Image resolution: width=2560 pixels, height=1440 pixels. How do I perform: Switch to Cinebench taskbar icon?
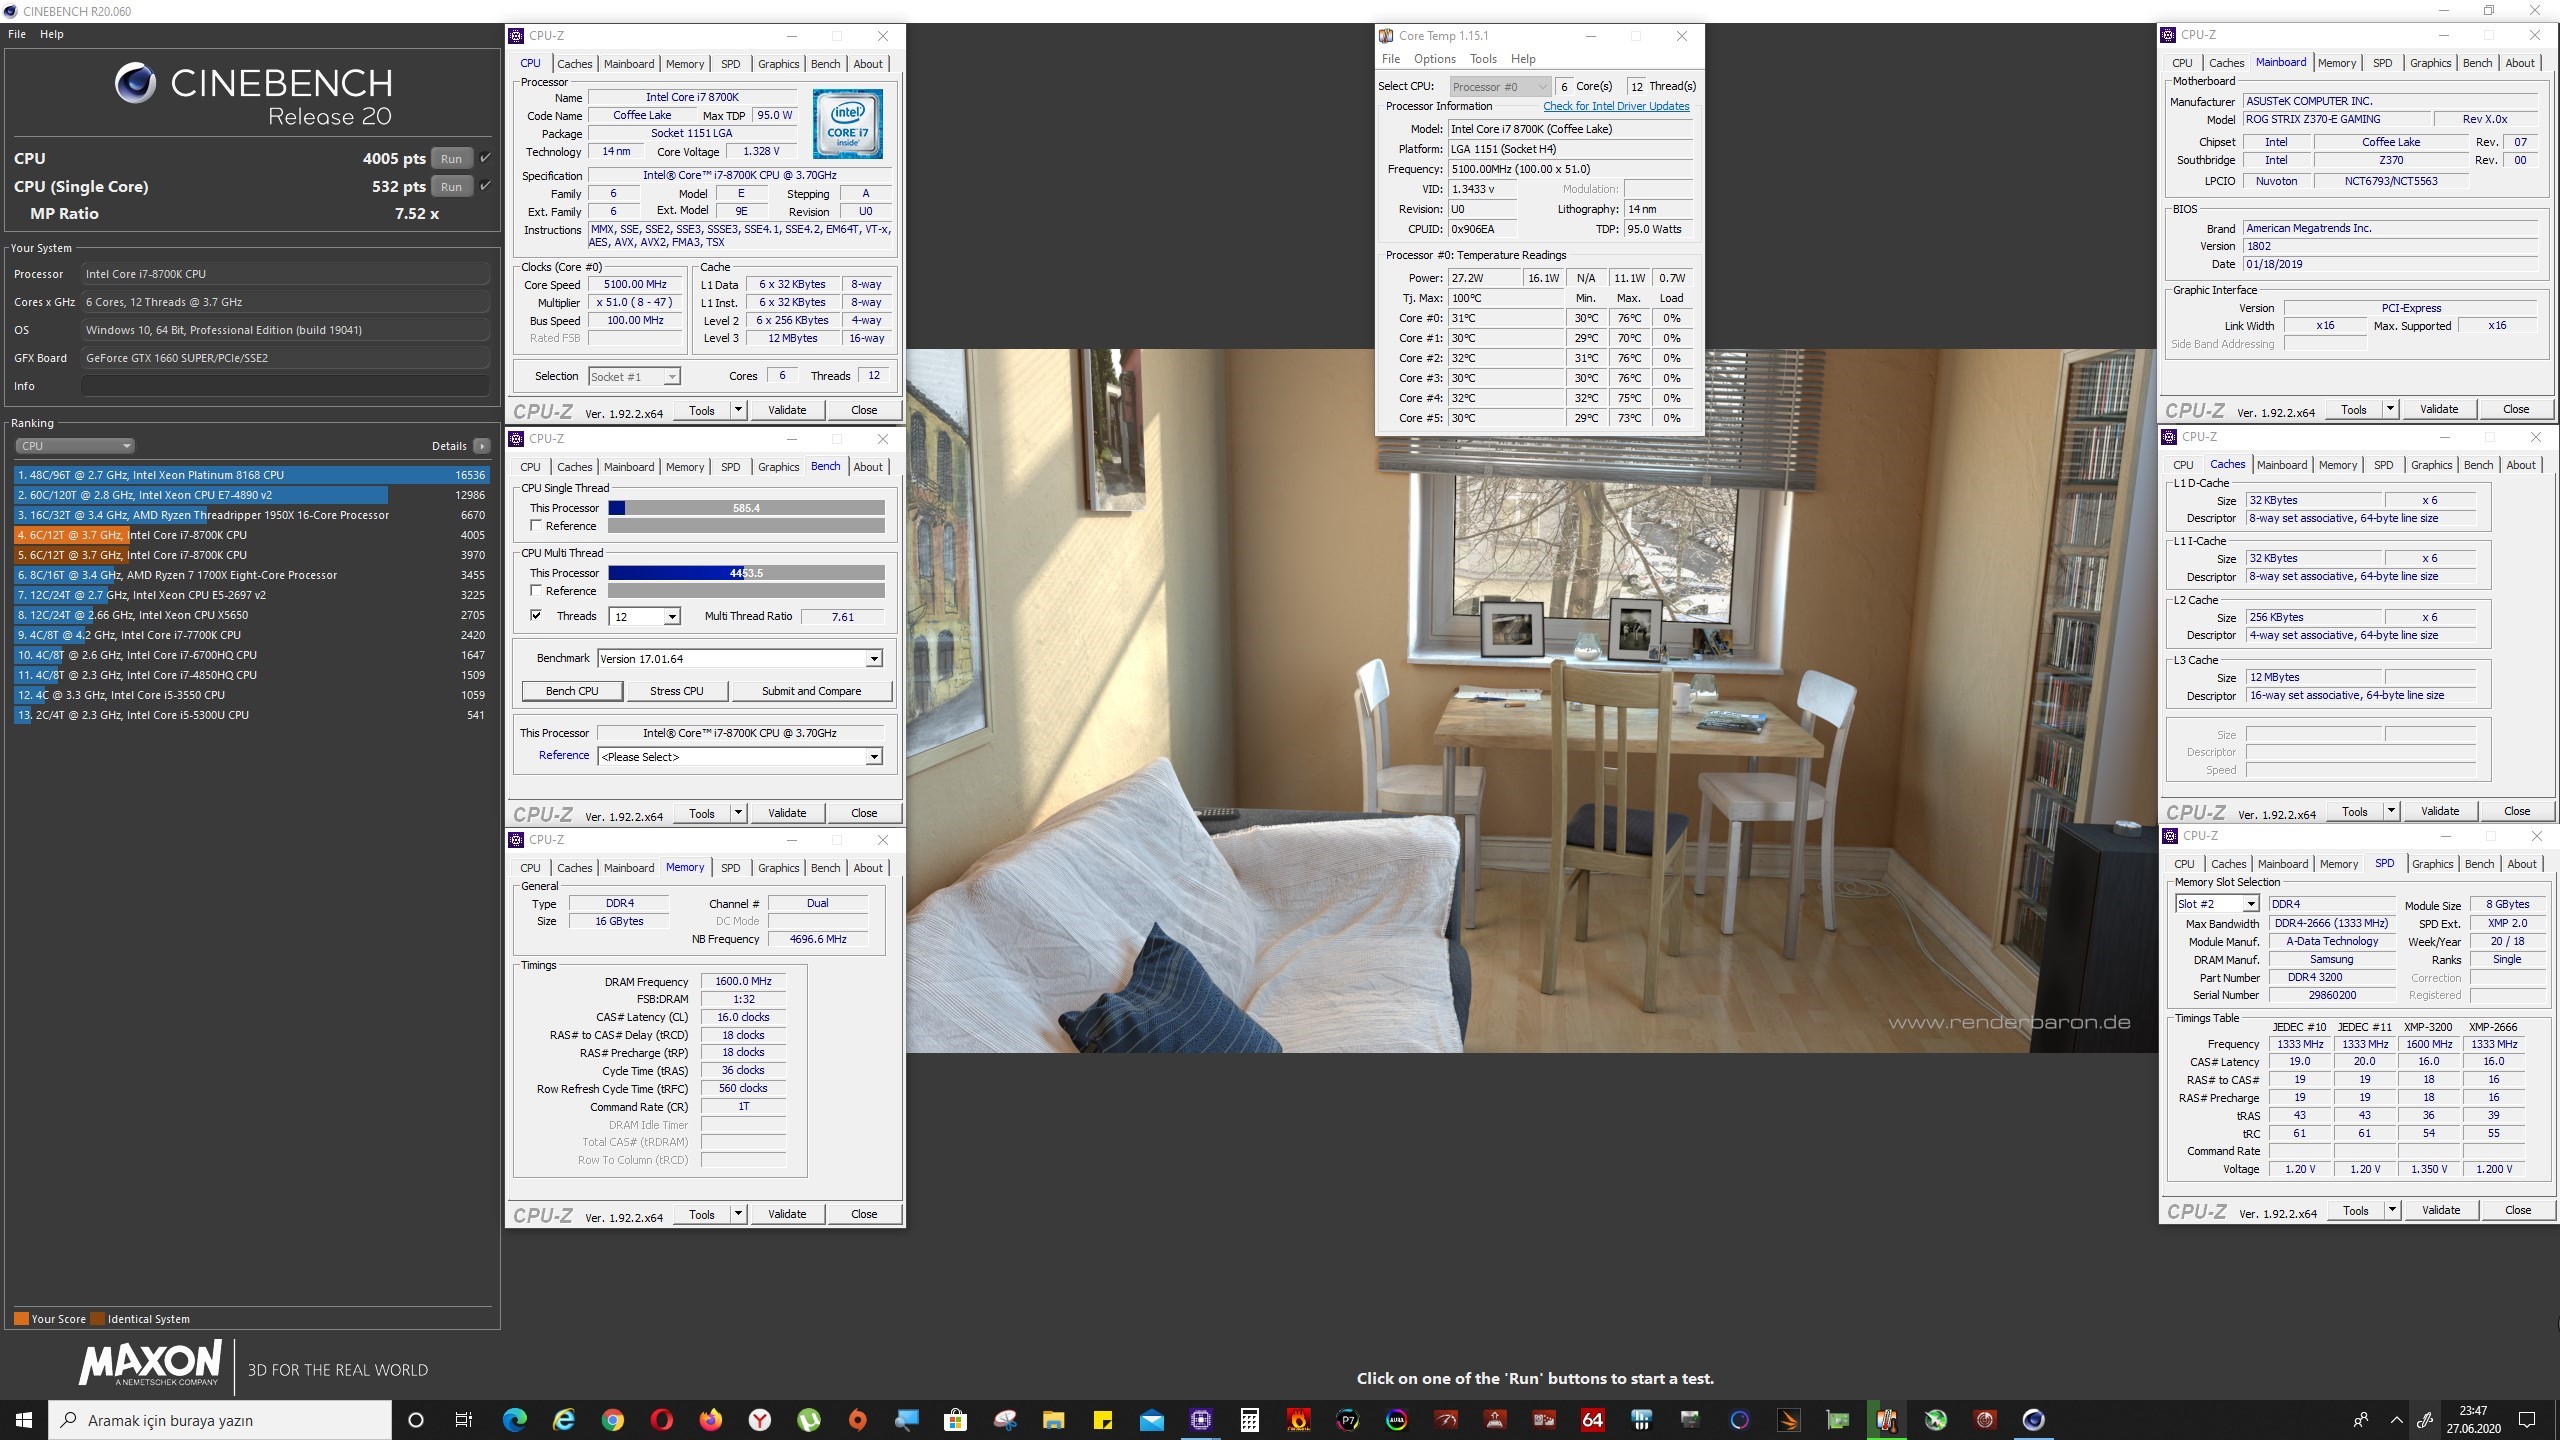(x=2033, y=1419)
